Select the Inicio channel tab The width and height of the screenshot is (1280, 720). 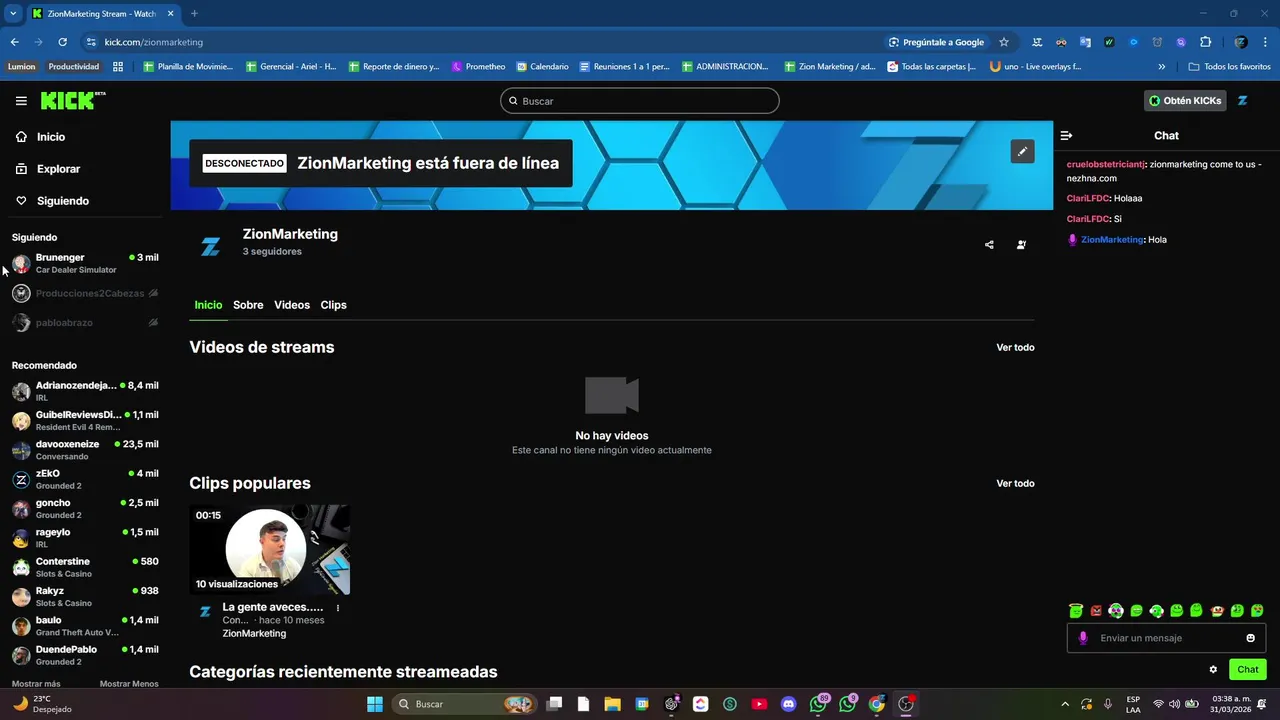click(x=208, y=305)
